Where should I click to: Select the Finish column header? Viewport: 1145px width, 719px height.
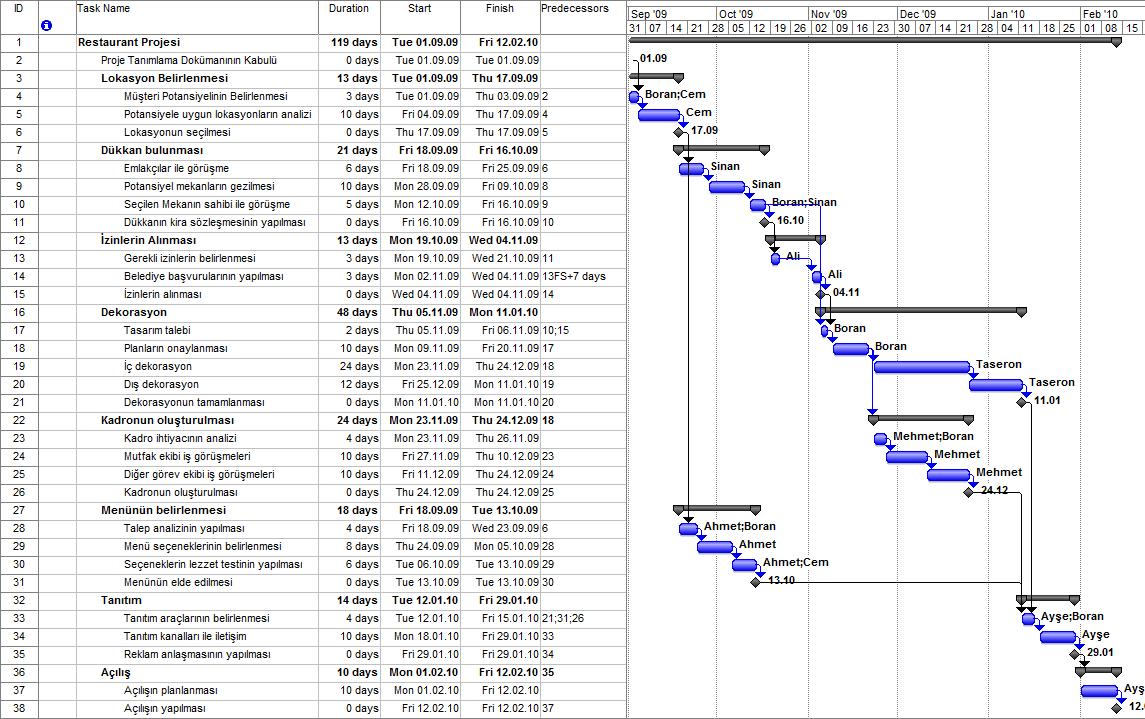499,9
